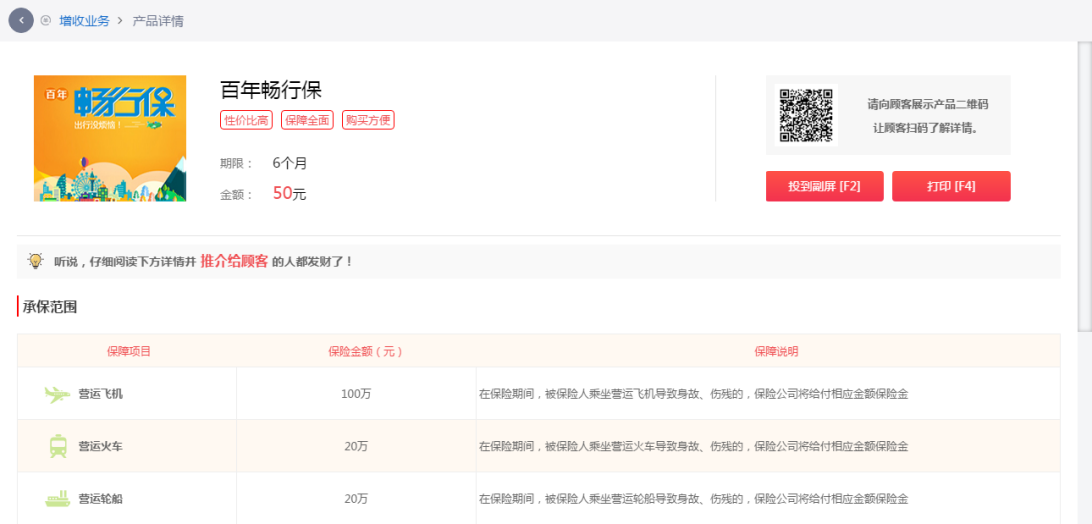The width and height of the screenshot is (1092, 524).
Task: Click the 请向顾客展示产品二维码 text
Action: tap(928, 105)
